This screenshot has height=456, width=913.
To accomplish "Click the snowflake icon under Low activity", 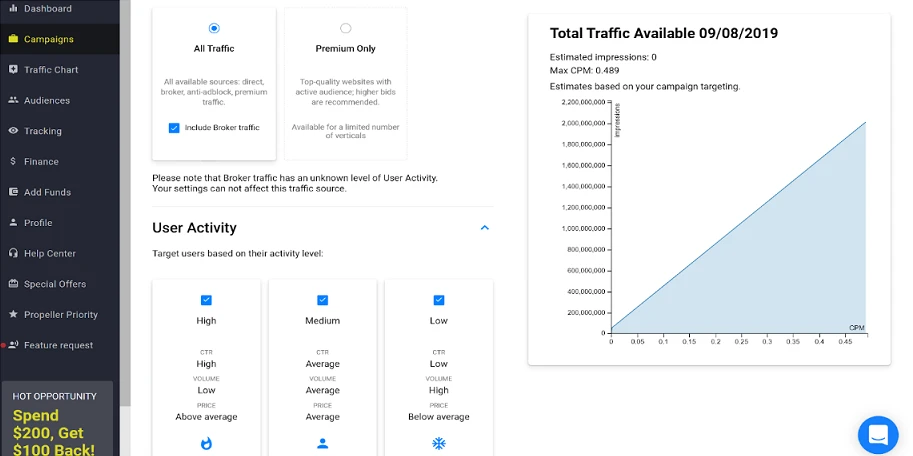I will click(x=438, y=444).
